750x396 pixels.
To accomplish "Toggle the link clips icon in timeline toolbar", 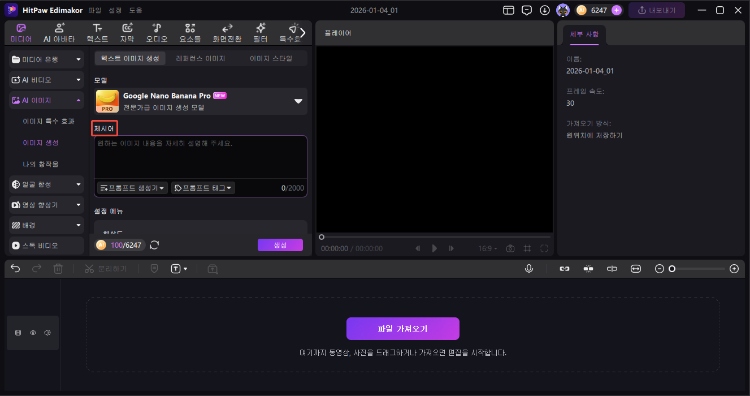I will click(x=564, y=269).
